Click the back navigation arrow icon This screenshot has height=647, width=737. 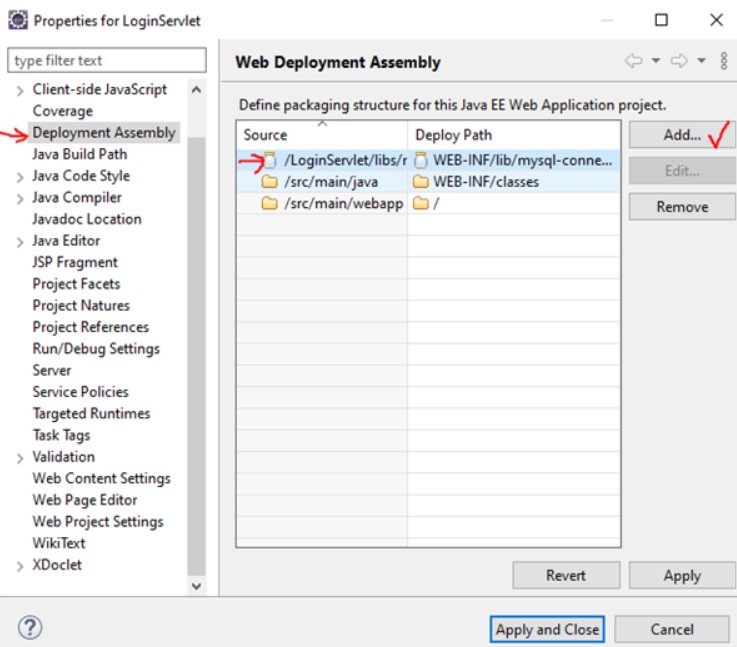(633, 62)
